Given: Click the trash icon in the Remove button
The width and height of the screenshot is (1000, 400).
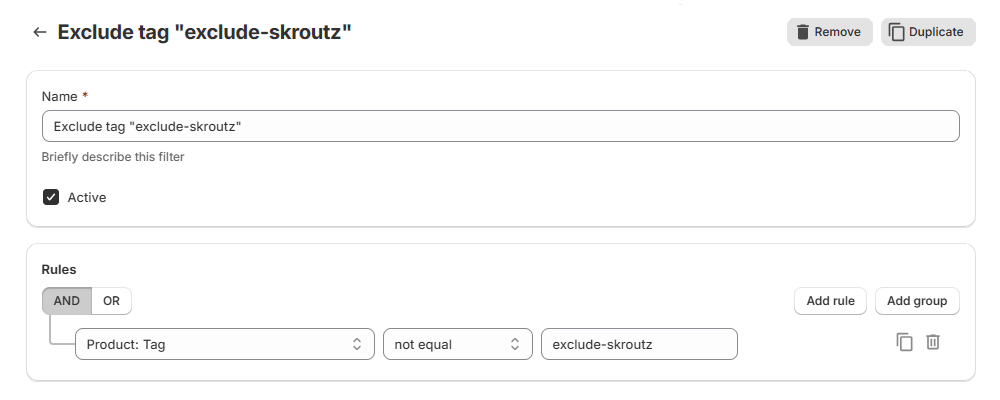Looking at the screenshot, I should [x=802, y=32].
